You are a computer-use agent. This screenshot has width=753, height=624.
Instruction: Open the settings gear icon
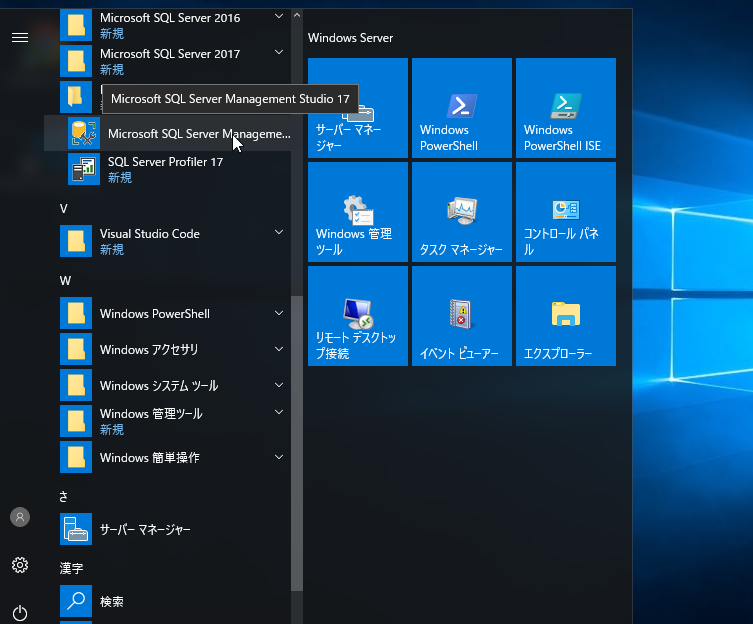pyautogui.click(x=20, y=565)
